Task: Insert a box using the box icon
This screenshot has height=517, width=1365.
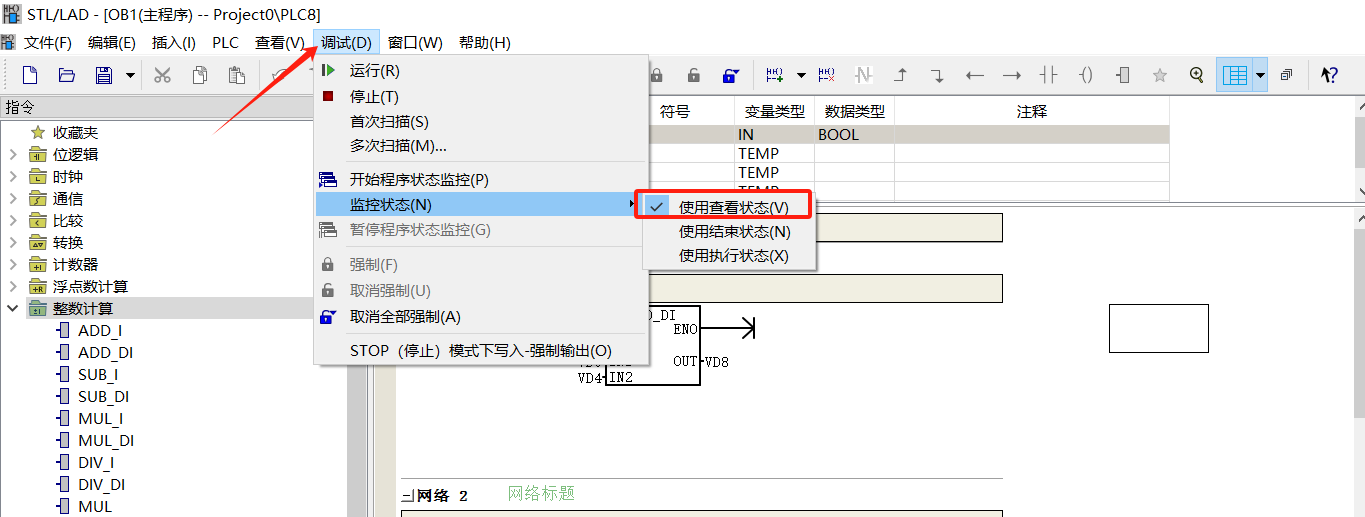Action: click(1123, 75)
